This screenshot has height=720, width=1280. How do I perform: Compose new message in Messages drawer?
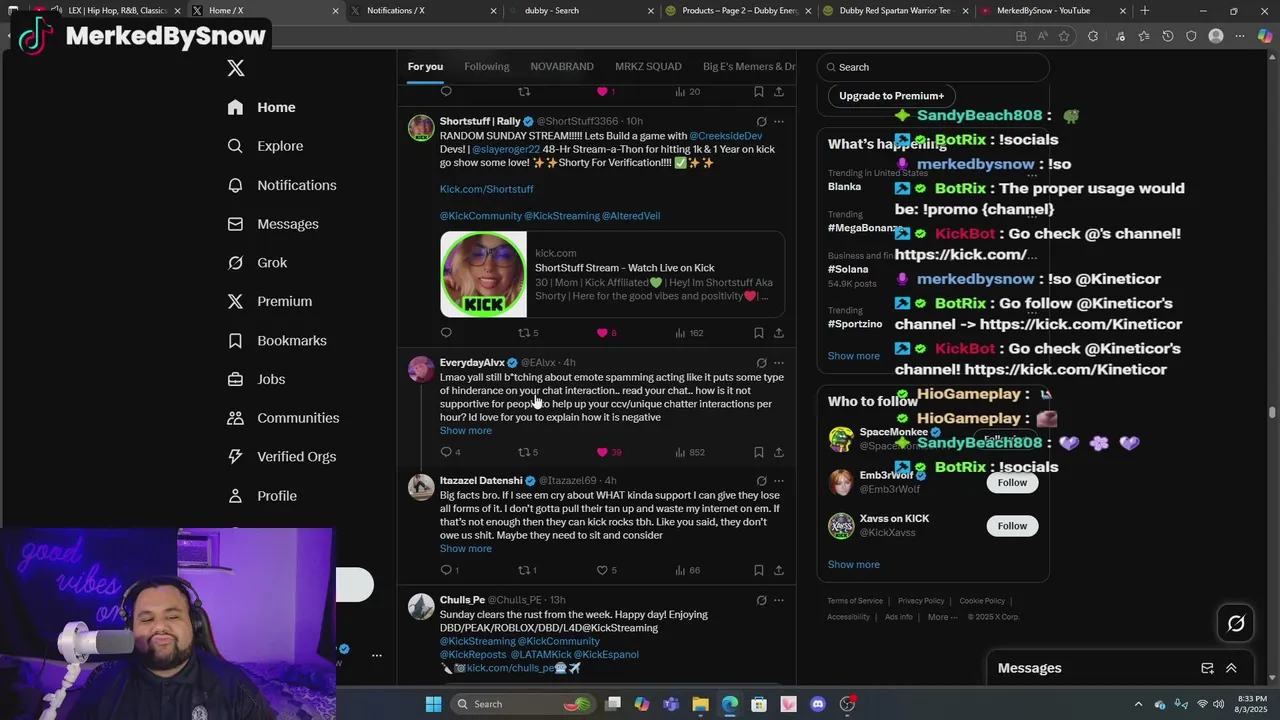pyautogui.click(x=1207, y=668)
